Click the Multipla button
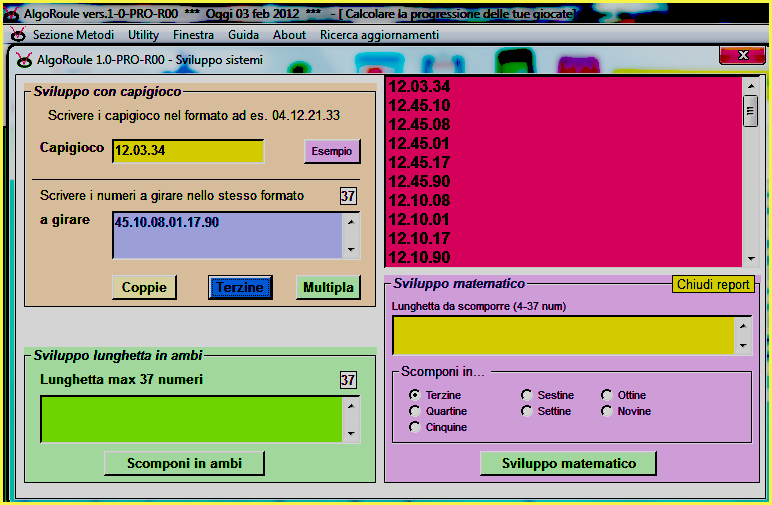This screenshot has width=772, height=505. tap(328, 287)
